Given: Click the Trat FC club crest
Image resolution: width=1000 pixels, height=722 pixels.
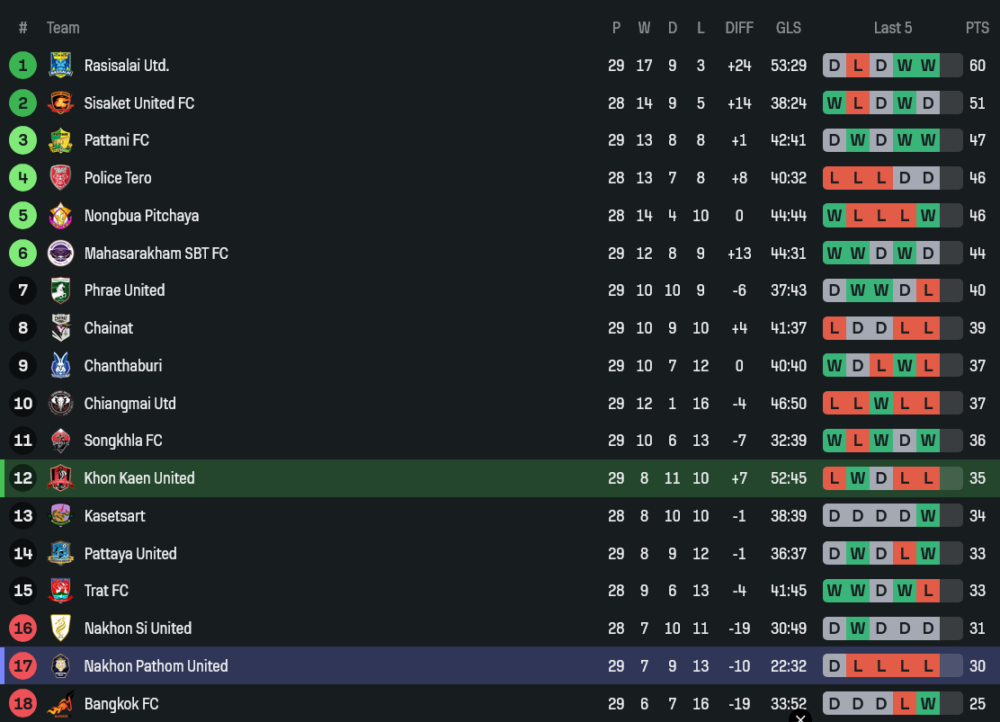Looking at the screenshot, I should pos(60,591).
